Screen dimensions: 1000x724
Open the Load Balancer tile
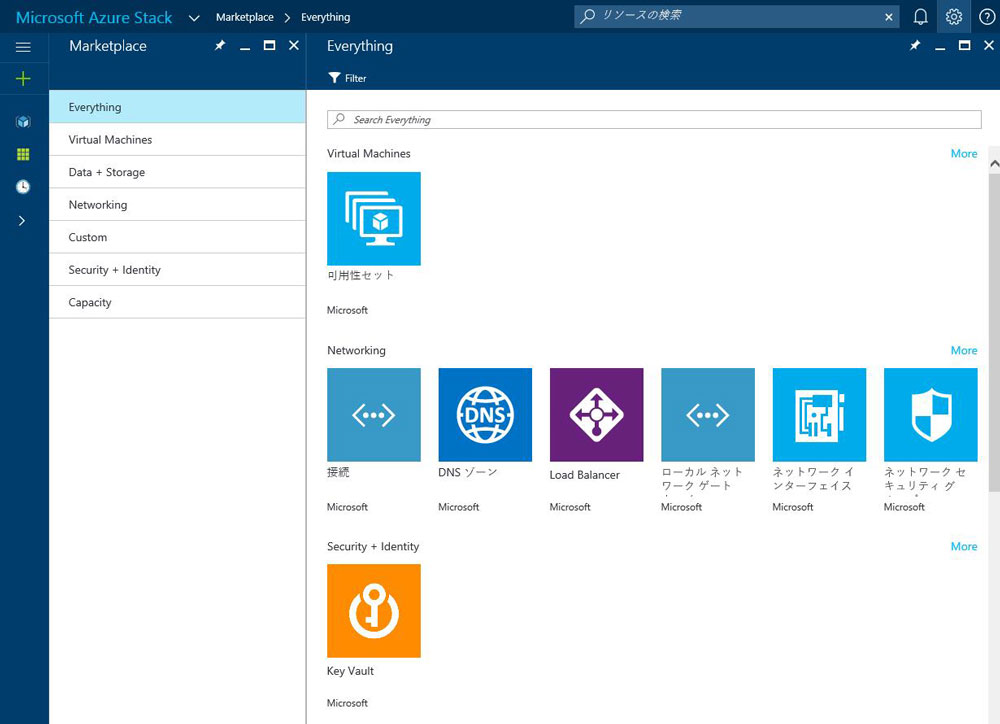tap(596, 415)
